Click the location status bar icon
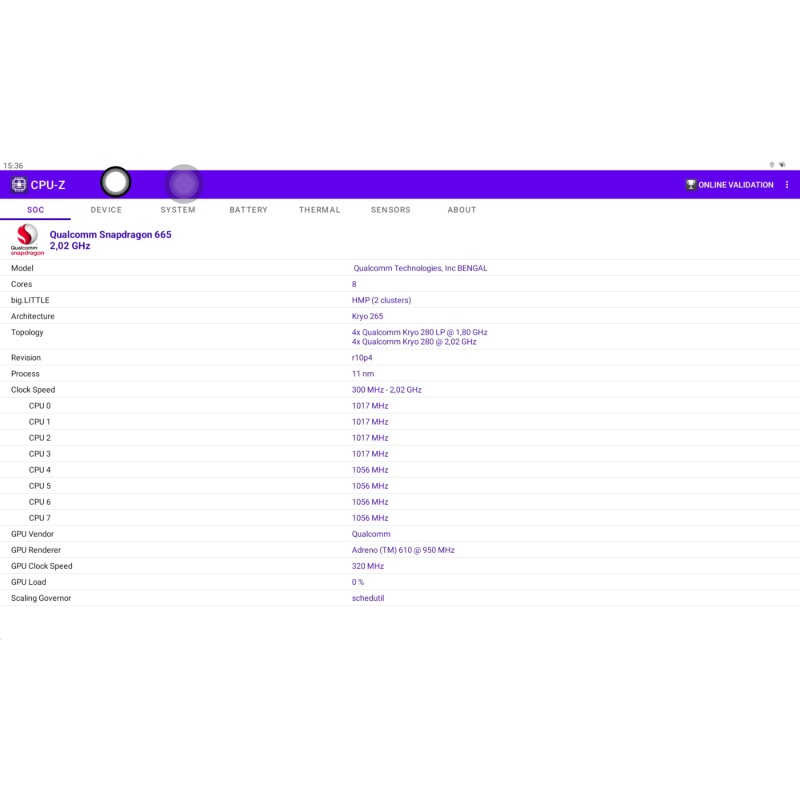 pos(771,165)
